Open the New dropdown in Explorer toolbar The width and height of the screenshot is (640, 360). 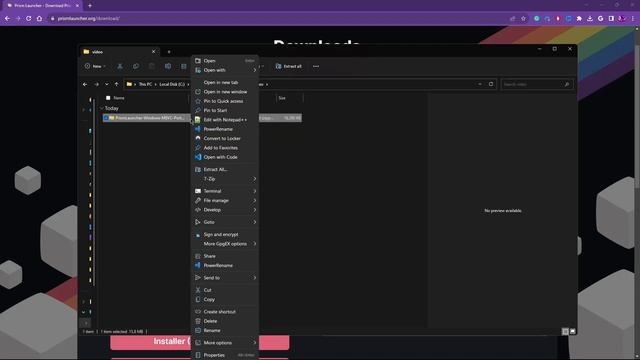[95, 66]
